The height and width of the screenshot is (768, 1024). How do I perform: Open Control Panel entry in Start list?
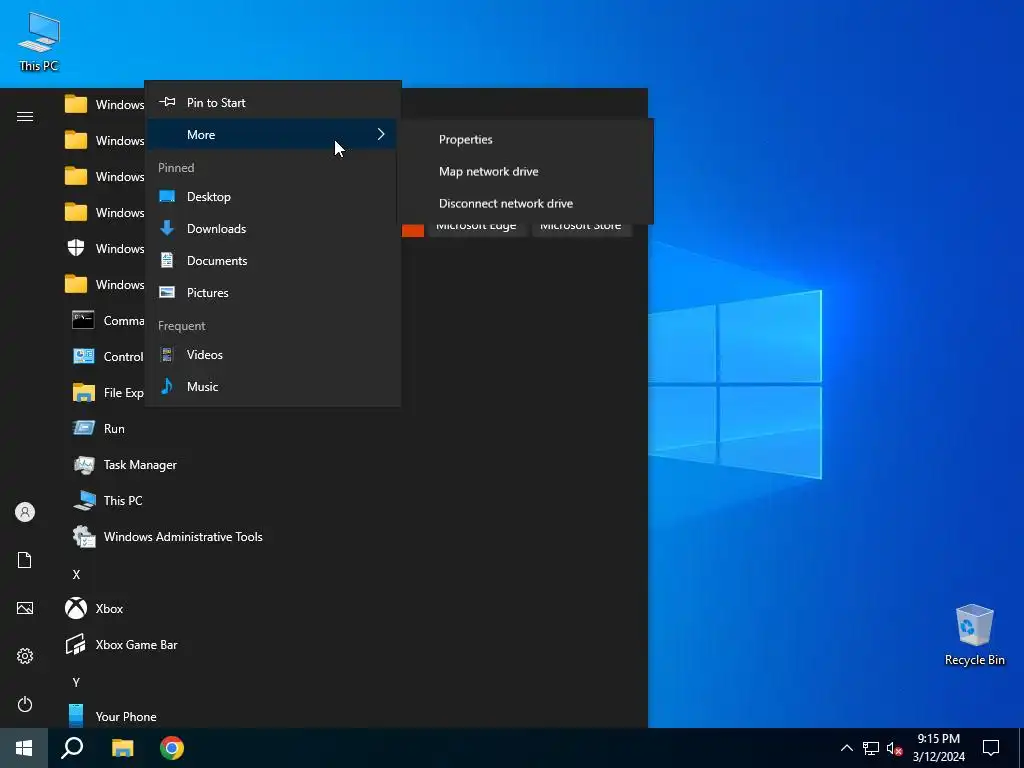(x=108, y=357)
